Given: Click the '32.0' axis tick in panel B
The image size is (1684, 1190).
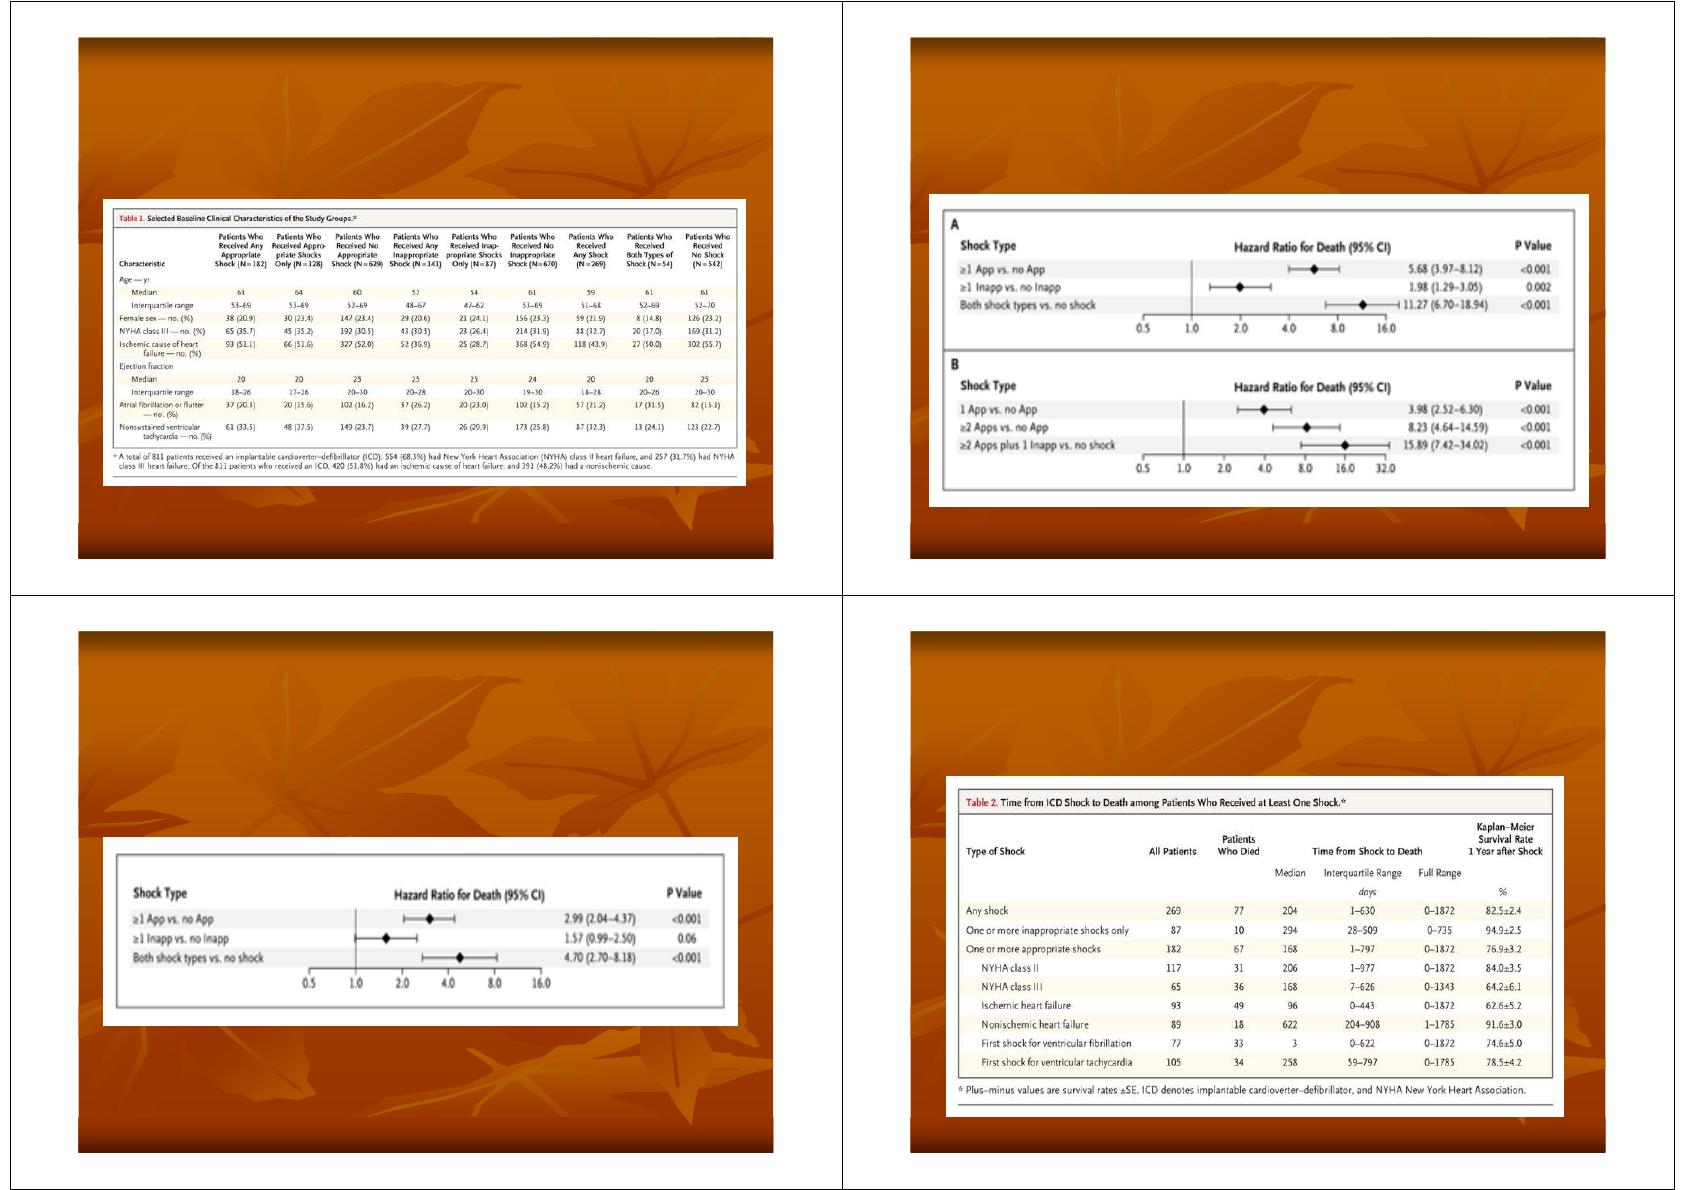Looking at the screenshot, I should pyautogui.click(x=1385, y=468).
